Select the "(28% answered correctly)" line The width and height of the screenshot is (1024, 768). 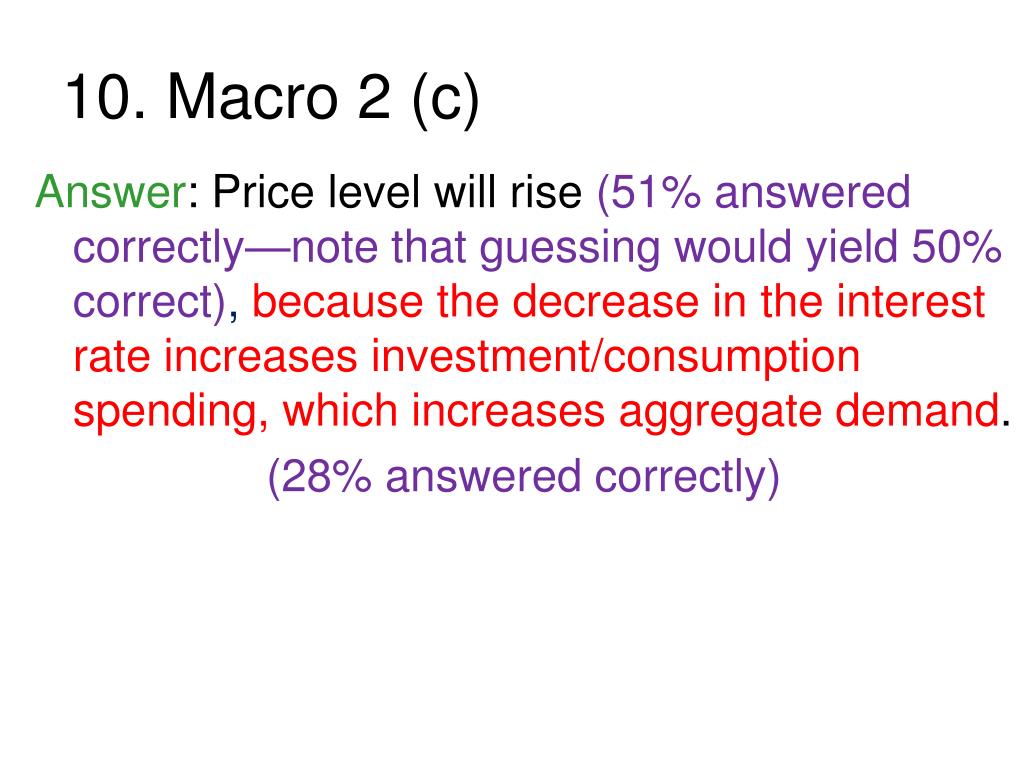[x=524, y=477]
